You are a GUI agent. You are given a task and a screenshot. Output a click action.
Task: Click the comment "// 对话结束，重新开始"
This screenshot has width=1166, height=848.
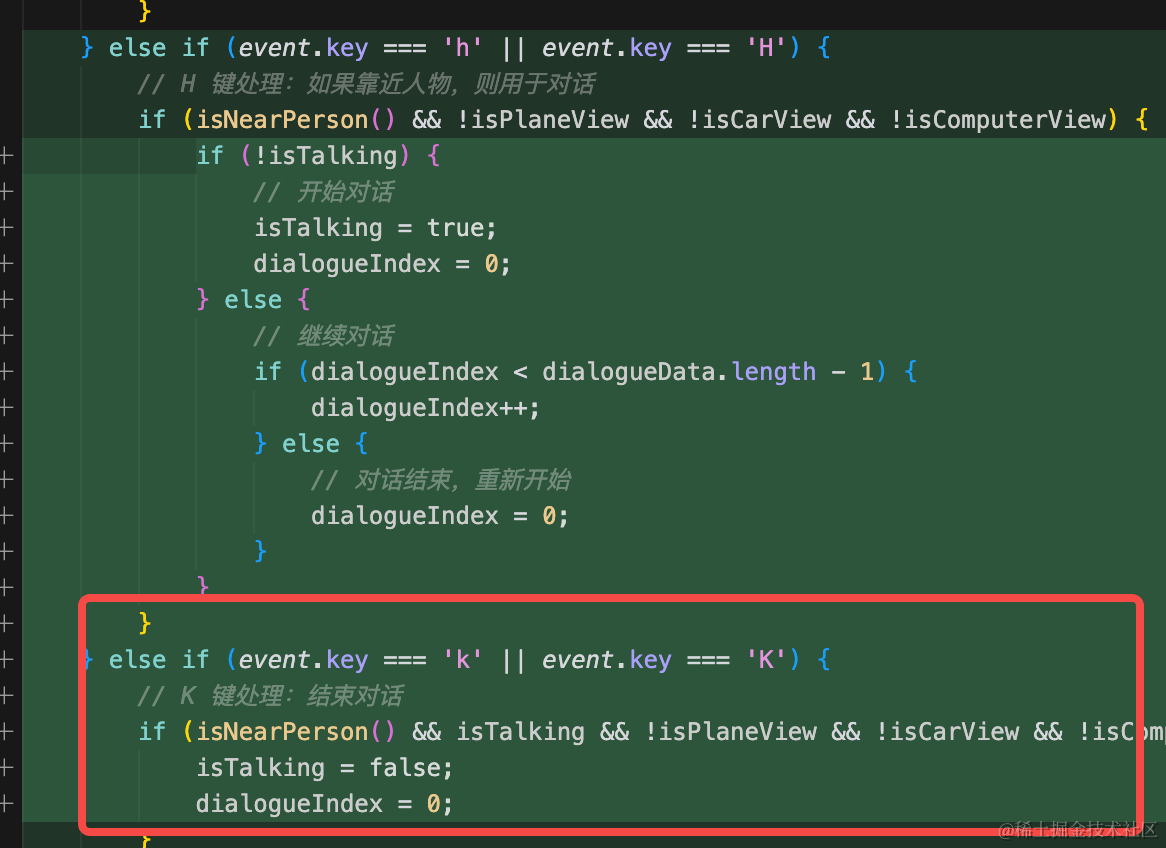[441, 480]
